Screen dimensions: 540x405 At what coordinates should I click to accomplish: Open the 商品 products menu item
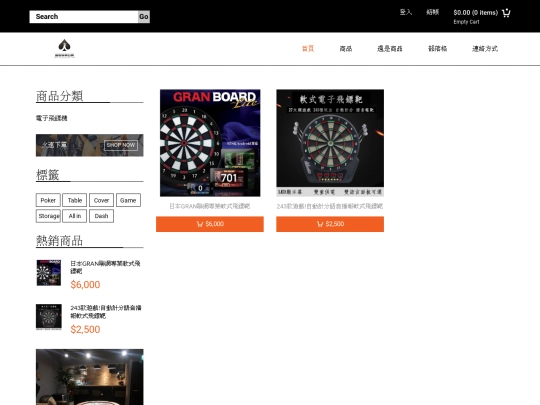pyautogui.click(x=346, y=49)
